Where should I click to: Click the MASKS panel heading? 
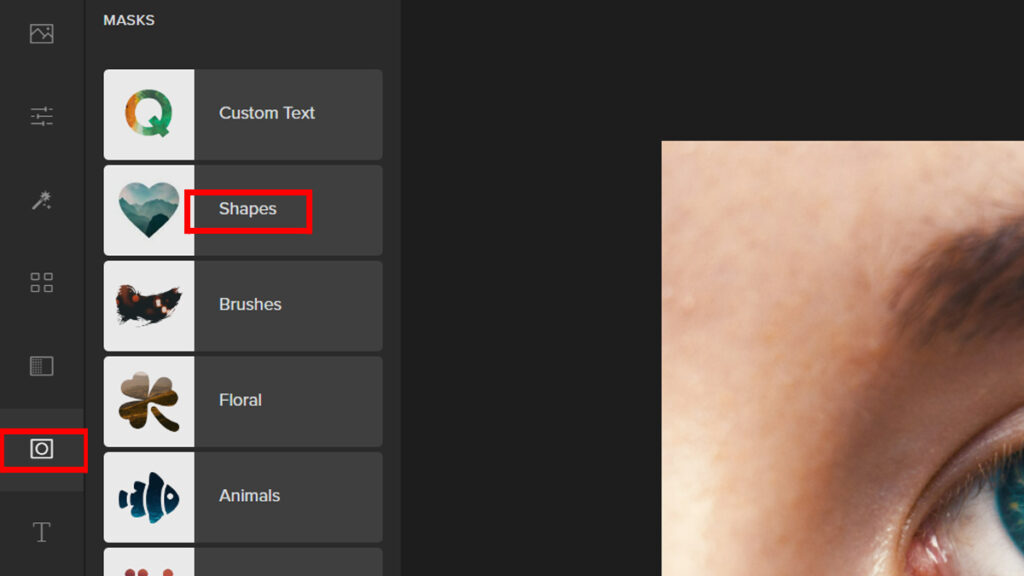point(129,20)
